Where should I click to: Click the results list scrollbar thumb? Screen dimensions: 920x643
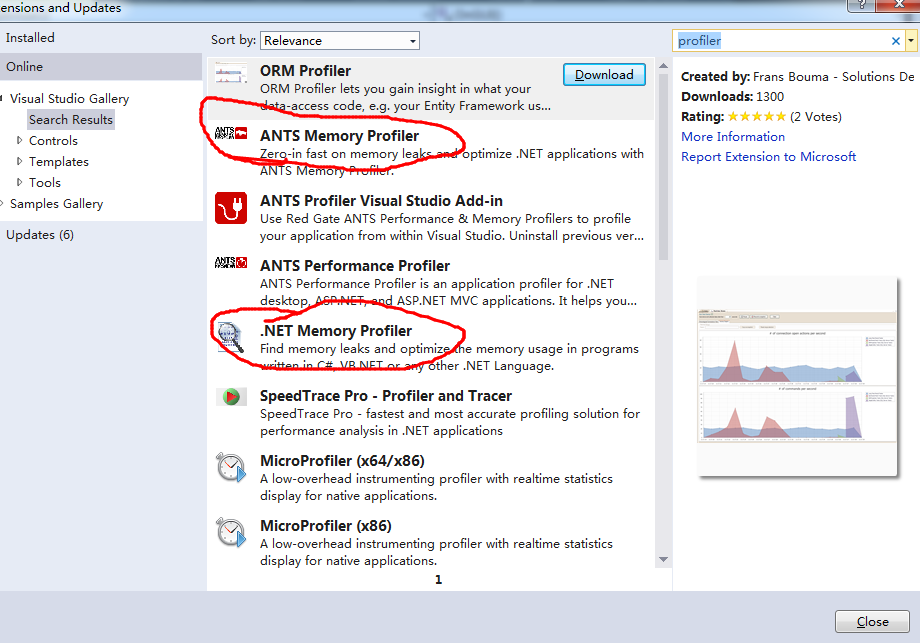[x=664, y=166]
